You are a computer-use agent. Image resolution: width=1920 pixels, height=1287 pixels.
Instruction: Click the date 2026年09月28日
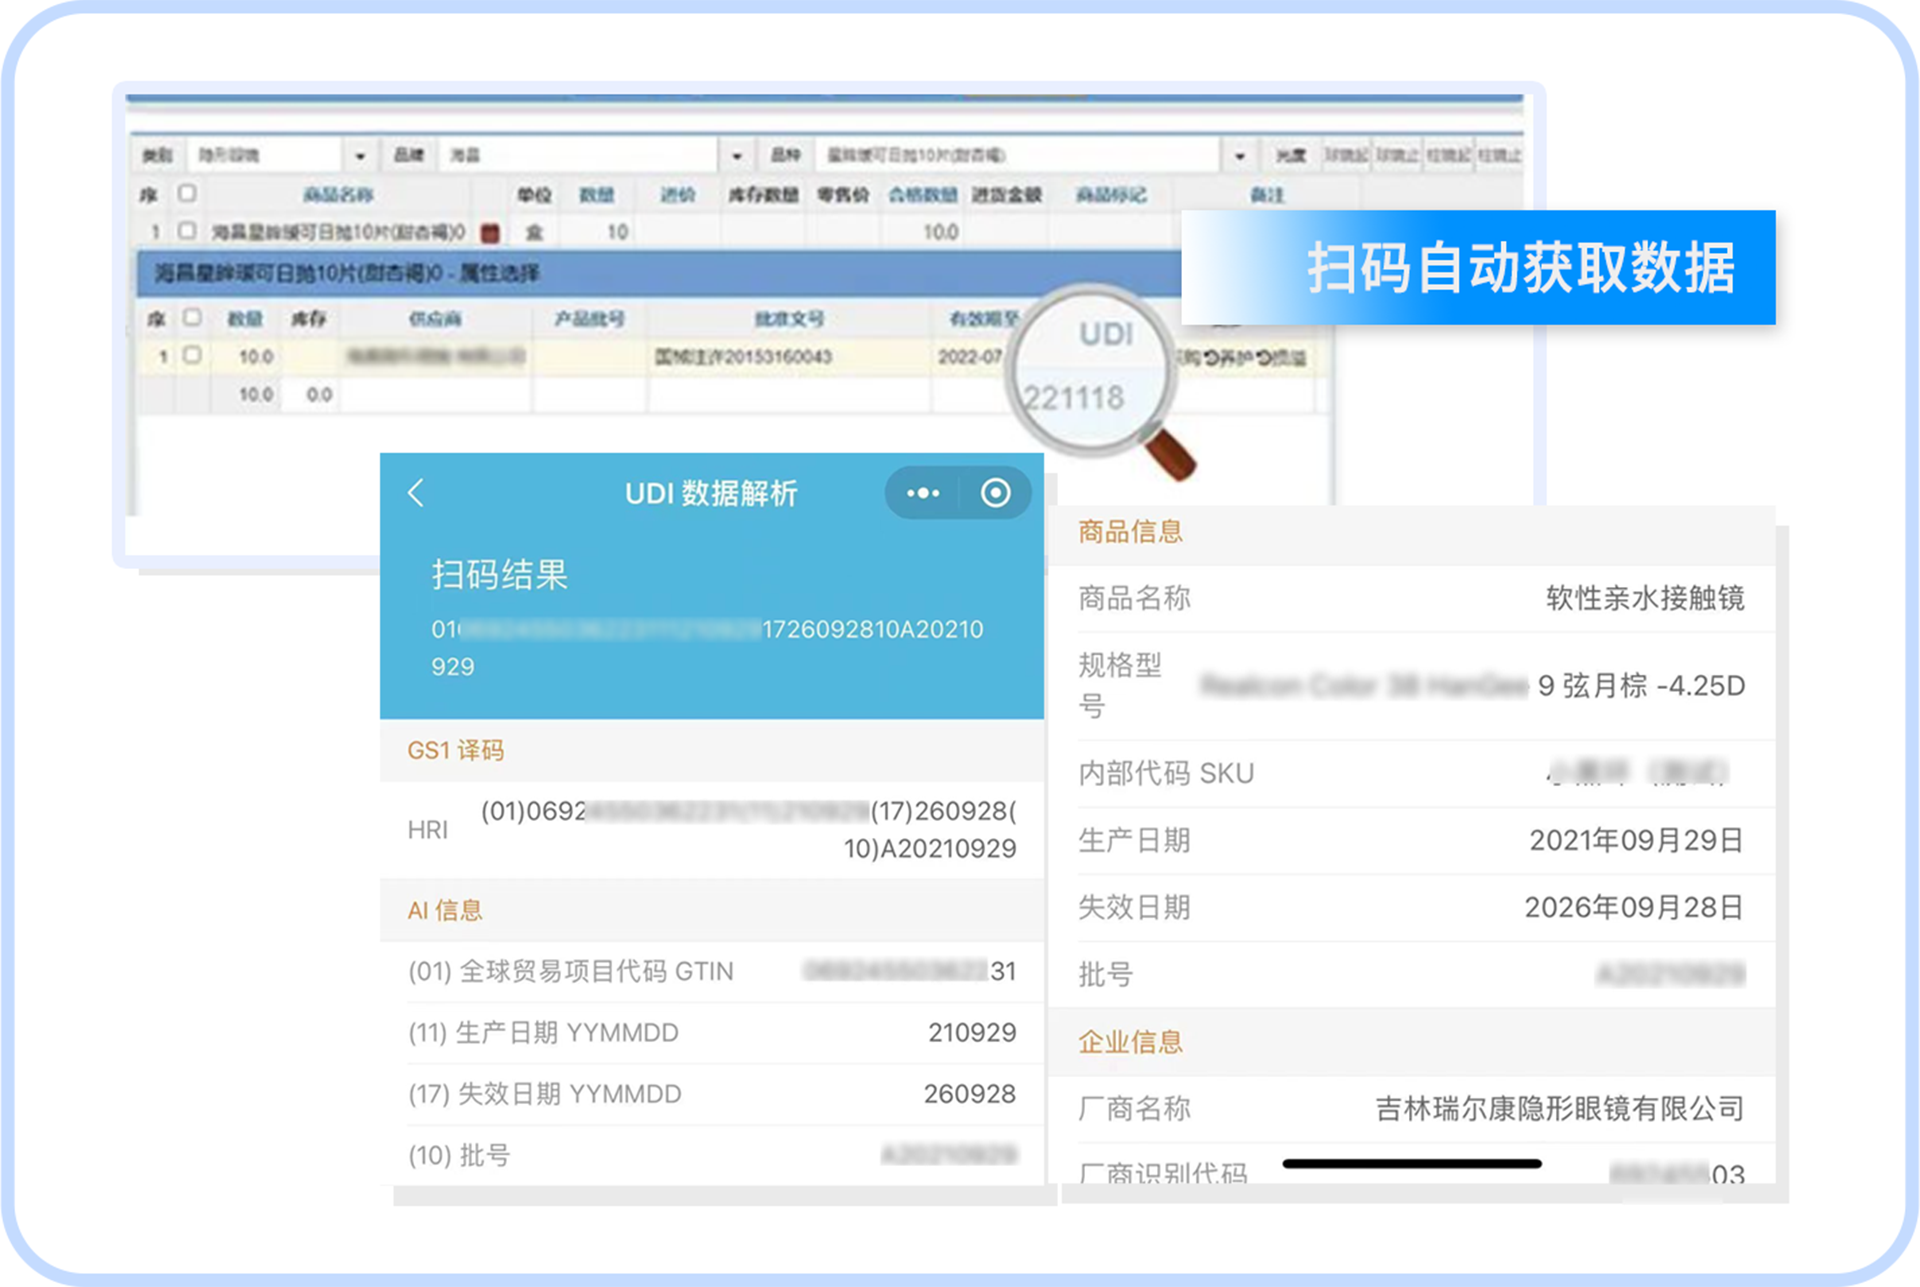point(1634,908)
